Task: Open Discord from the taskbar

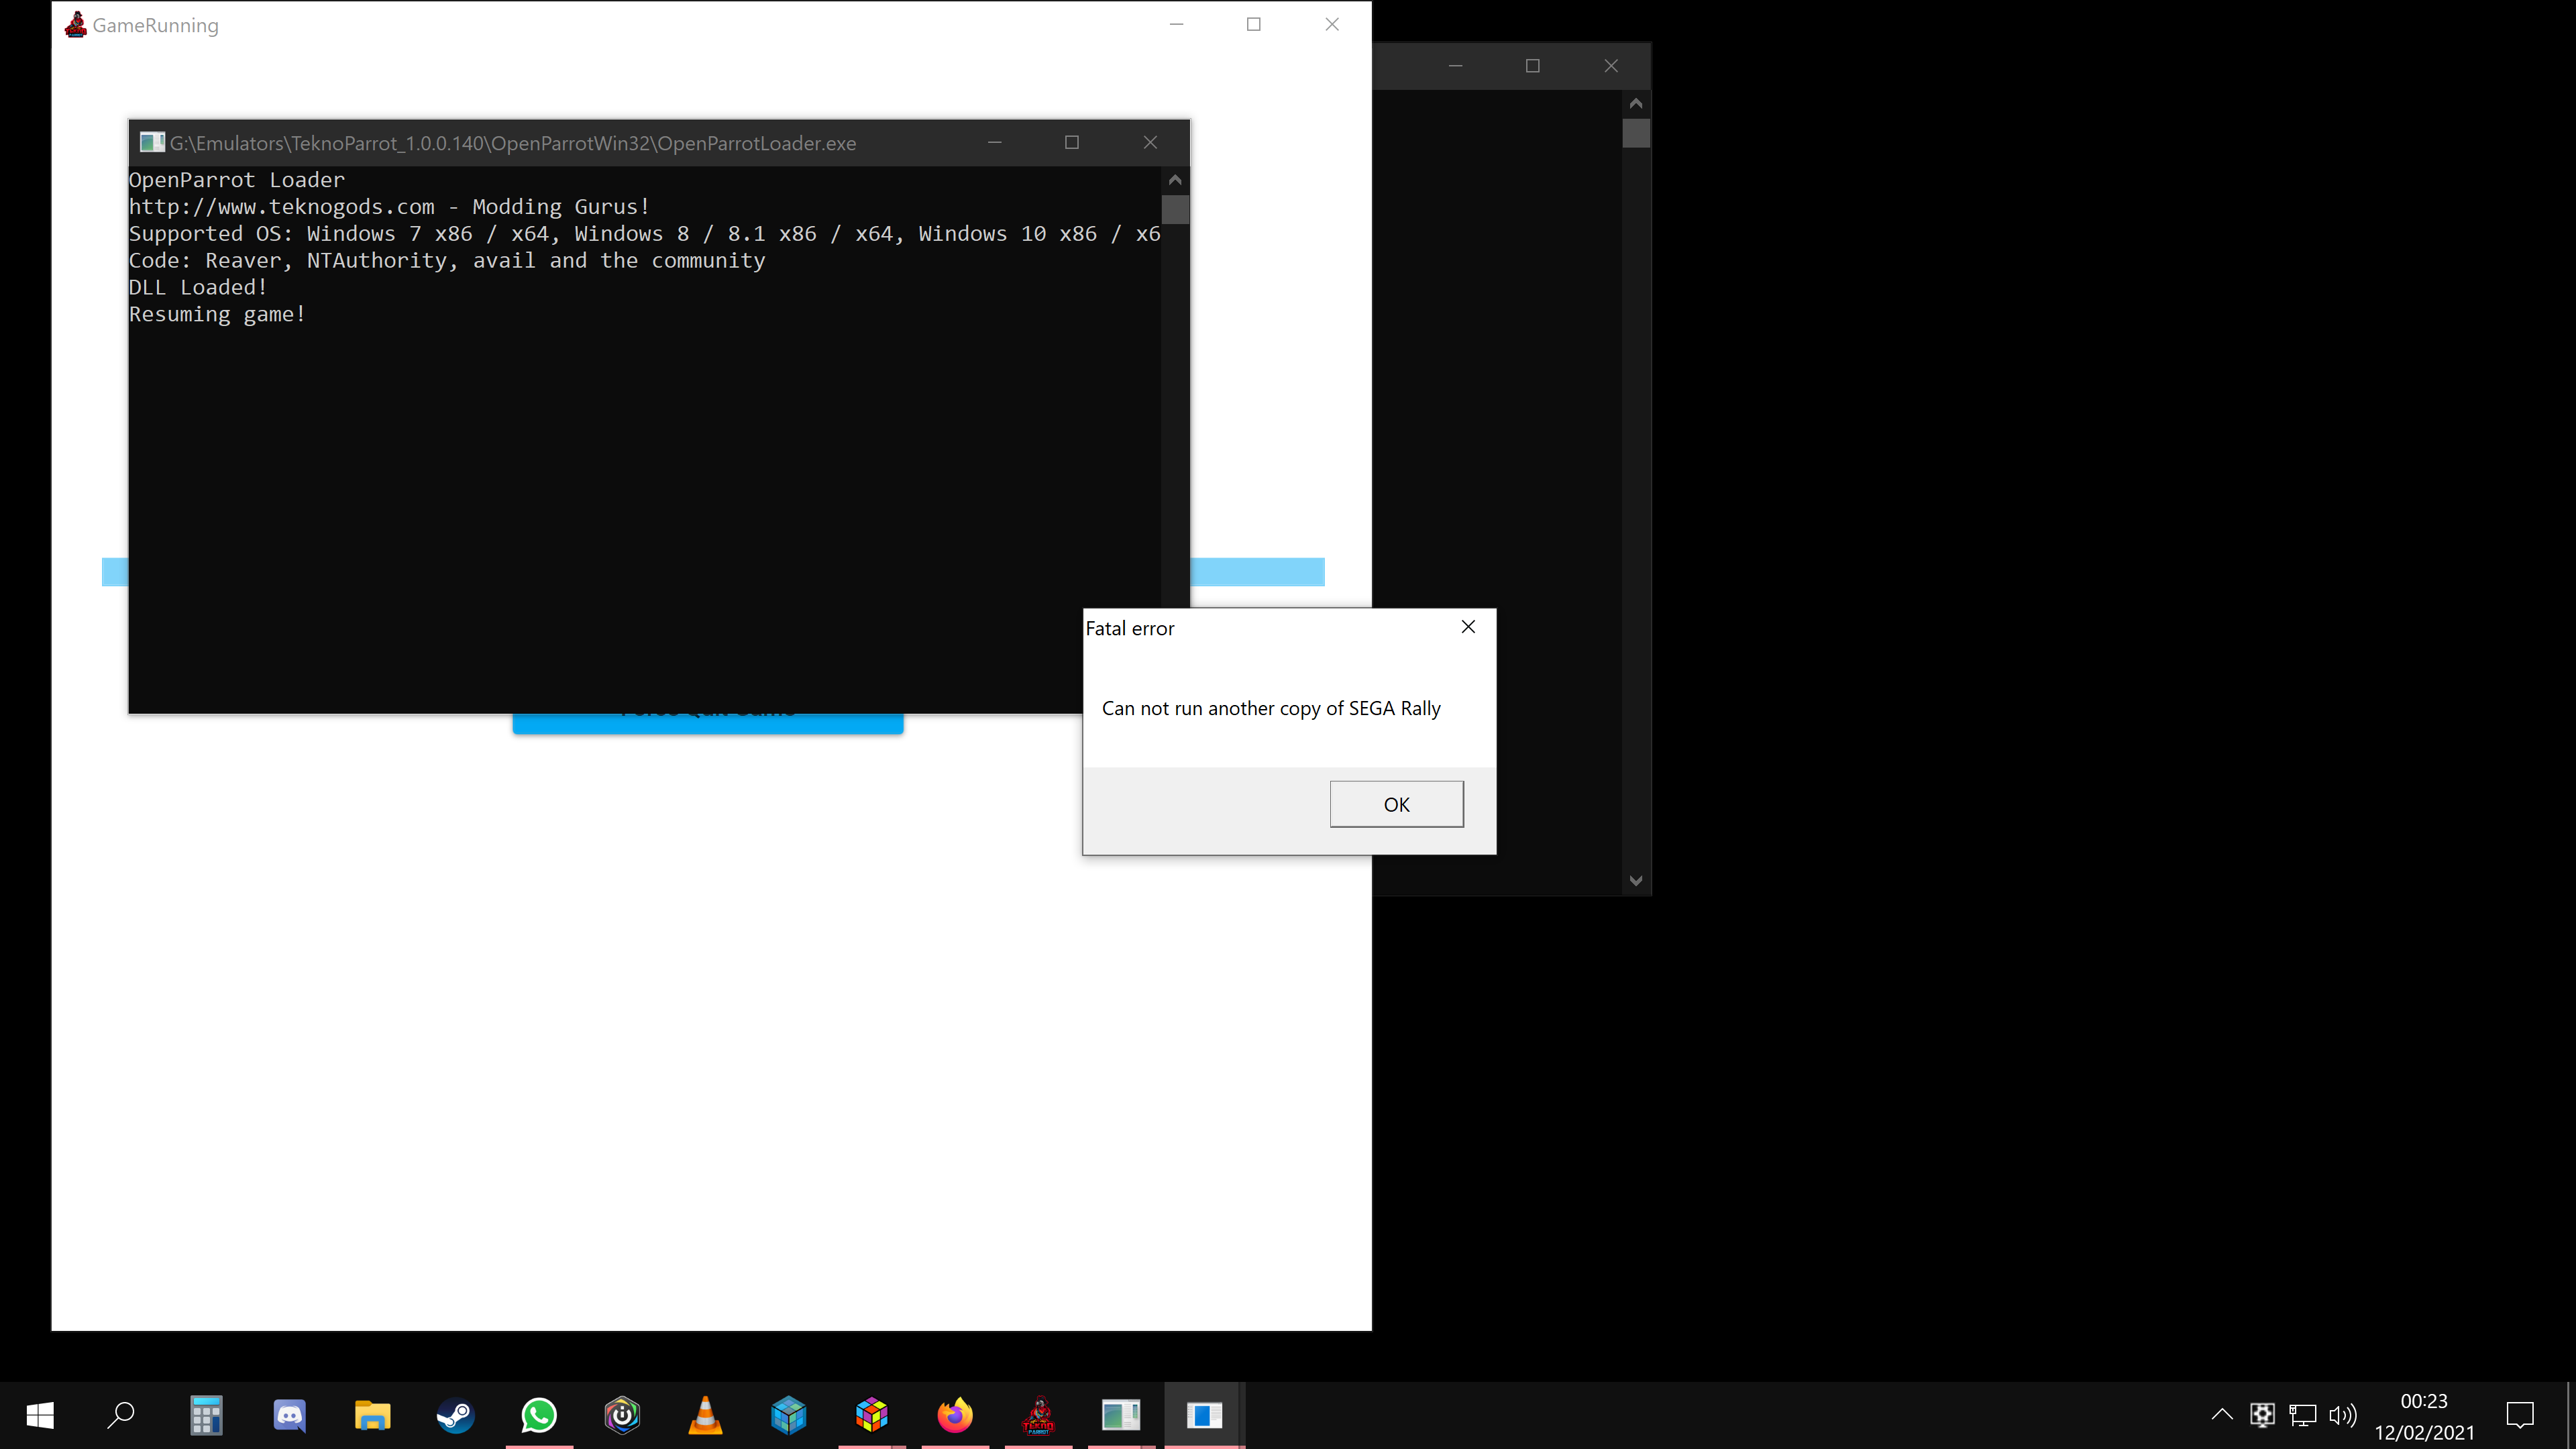Action: click(289, 1415)
